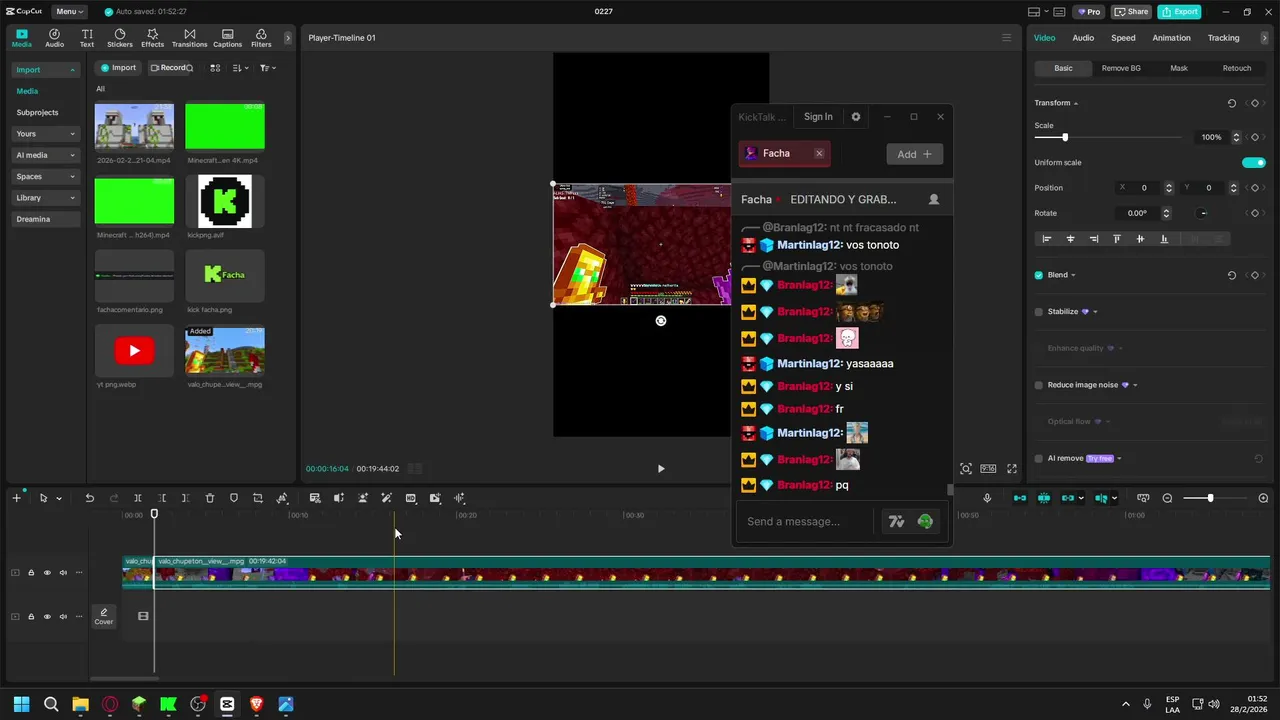Screen dimensions: 1280x720
Task: Toggle fullscreen preview icon
Action: pos(1012,468)
